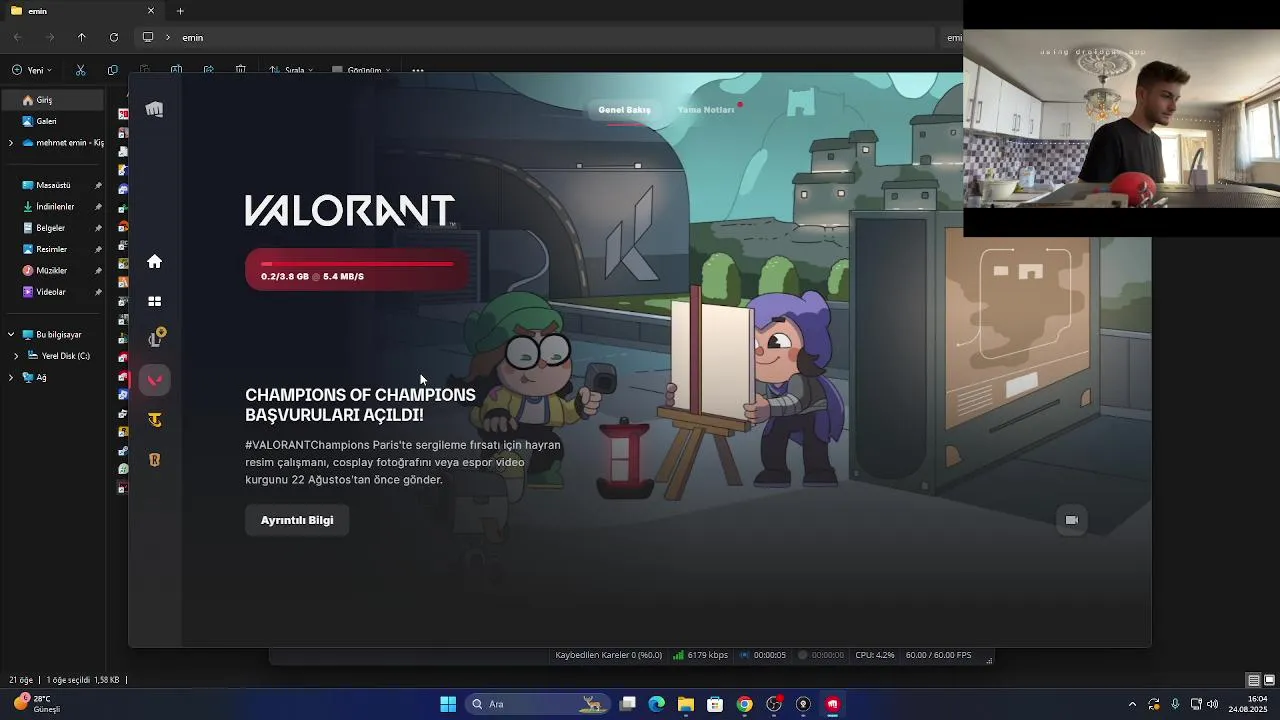Switch to the Yama Notları tab
Screen dimensions: 1280x720
click(706, 110)
